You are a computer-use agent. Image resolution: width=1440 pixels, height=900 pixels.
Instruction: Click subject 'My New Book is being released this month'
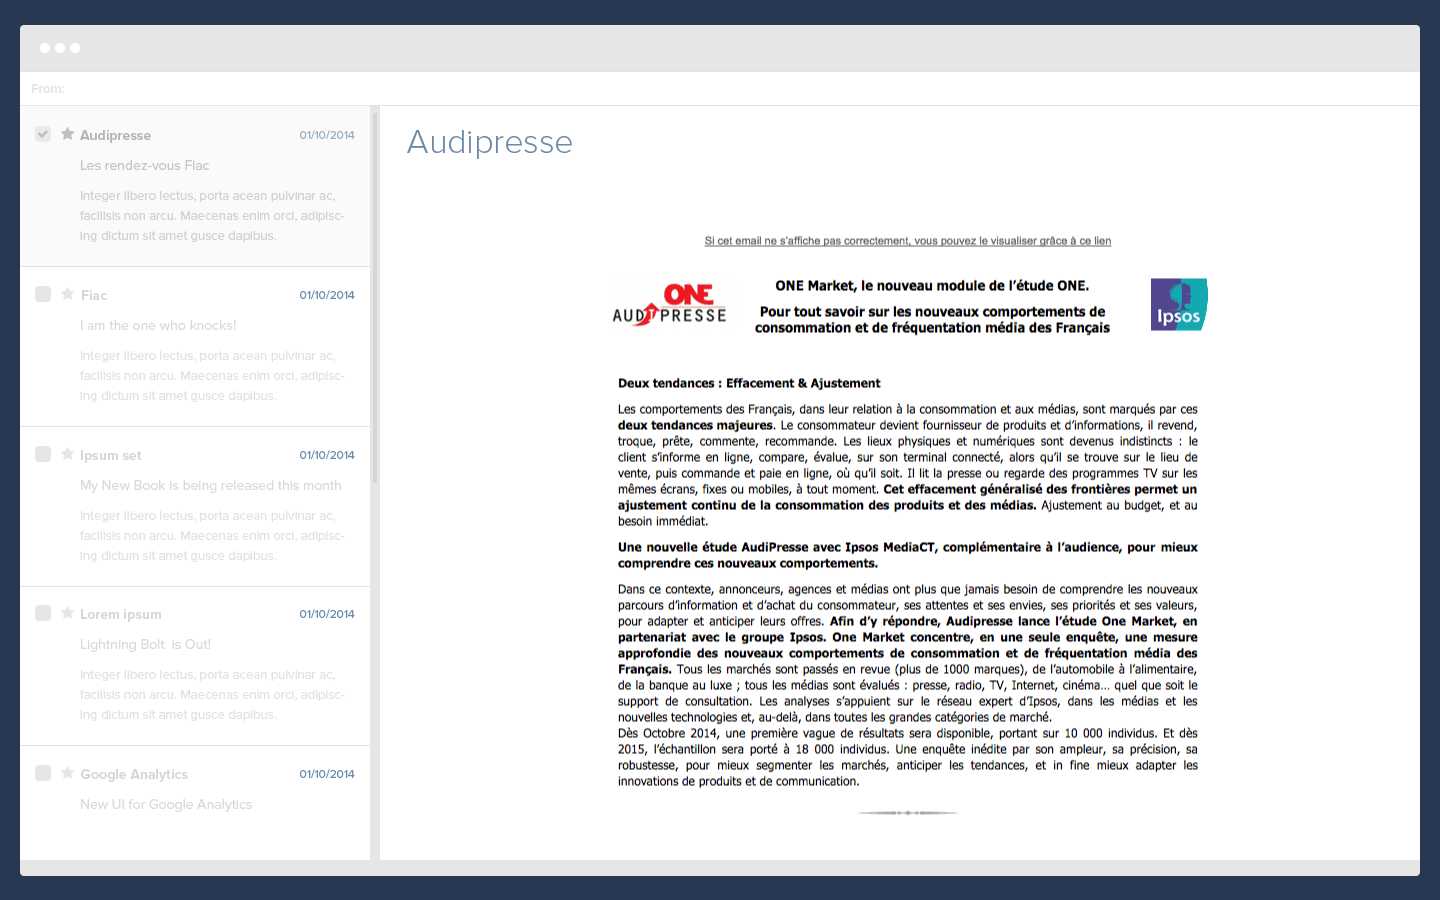(x=211, y=486)
